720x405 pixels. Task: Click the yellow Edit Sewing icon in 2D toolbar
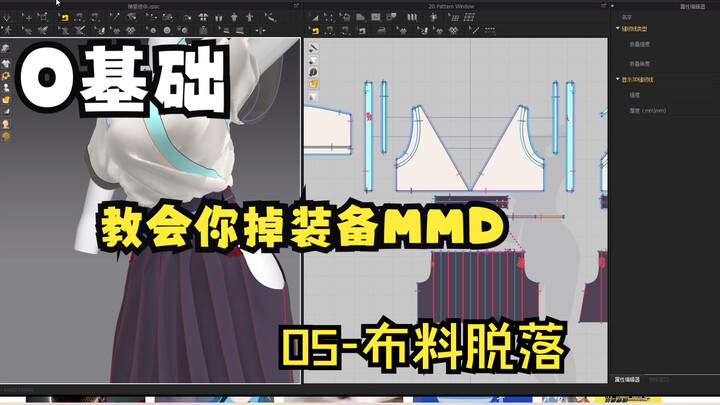coord(315,31)
